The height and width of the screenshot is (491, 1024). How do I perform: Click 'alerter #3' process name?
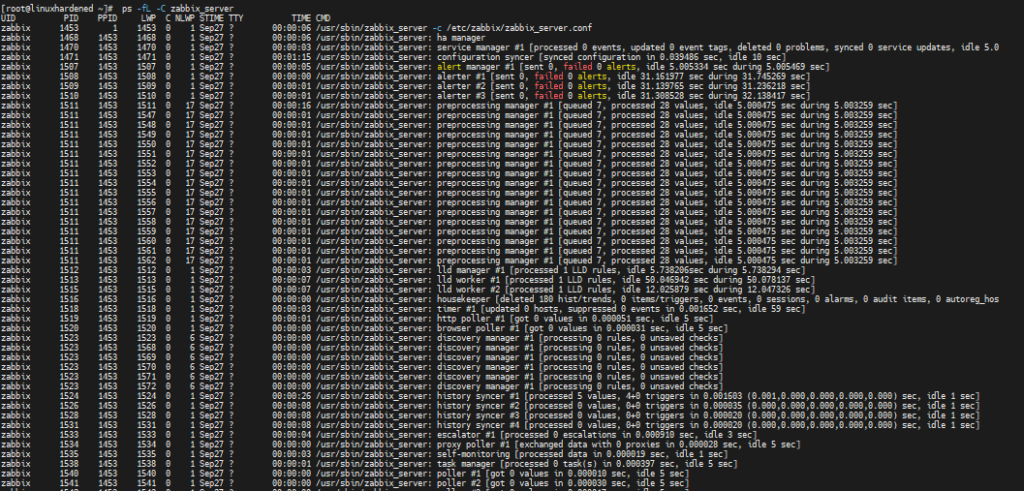(460, 96)
